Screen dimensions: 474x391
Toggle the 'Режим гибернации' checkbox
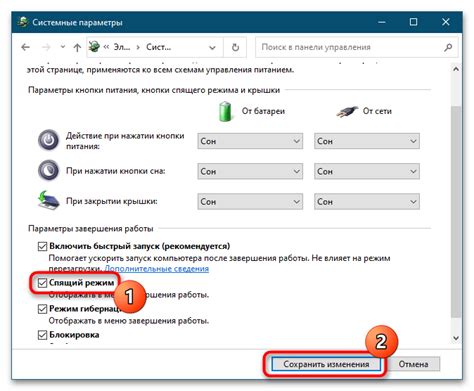42,309
